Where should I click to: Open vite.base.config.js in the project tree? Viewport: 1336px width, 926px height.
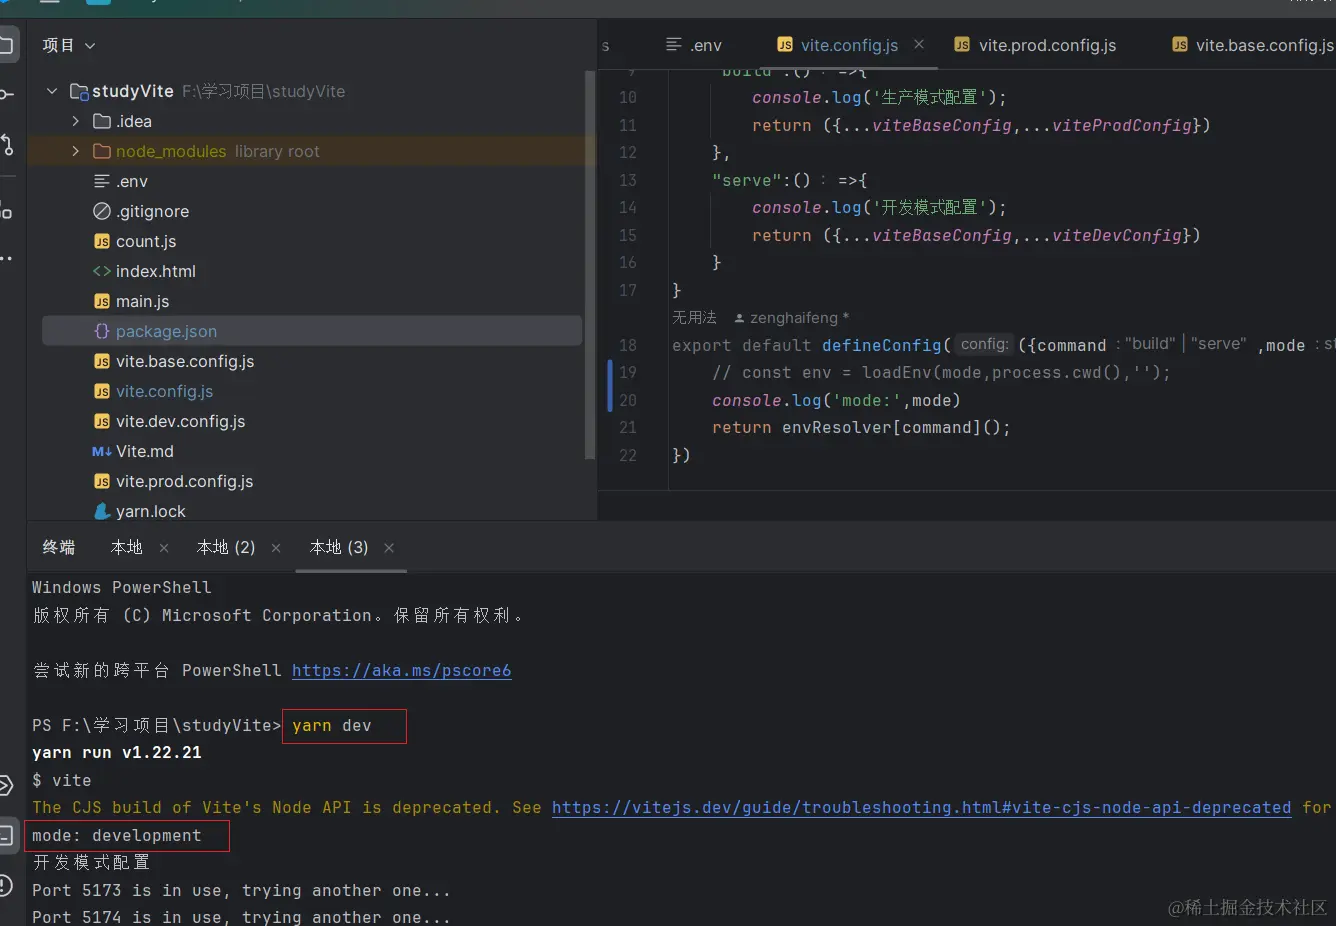click(185, 361)
